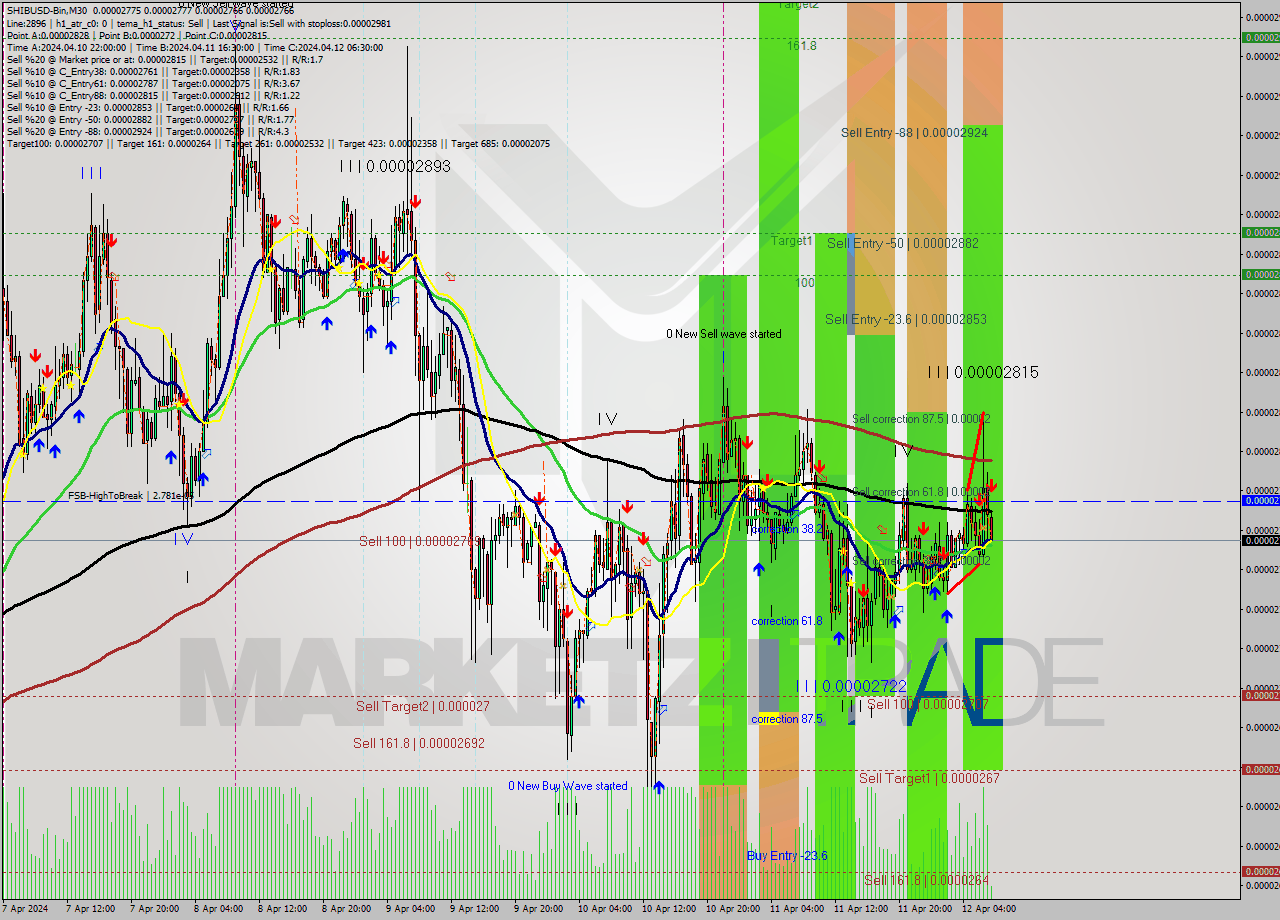Click the 'Target1' label on the green band
Viewport: 1280px width, 920px height.
(x=791, y=241)
